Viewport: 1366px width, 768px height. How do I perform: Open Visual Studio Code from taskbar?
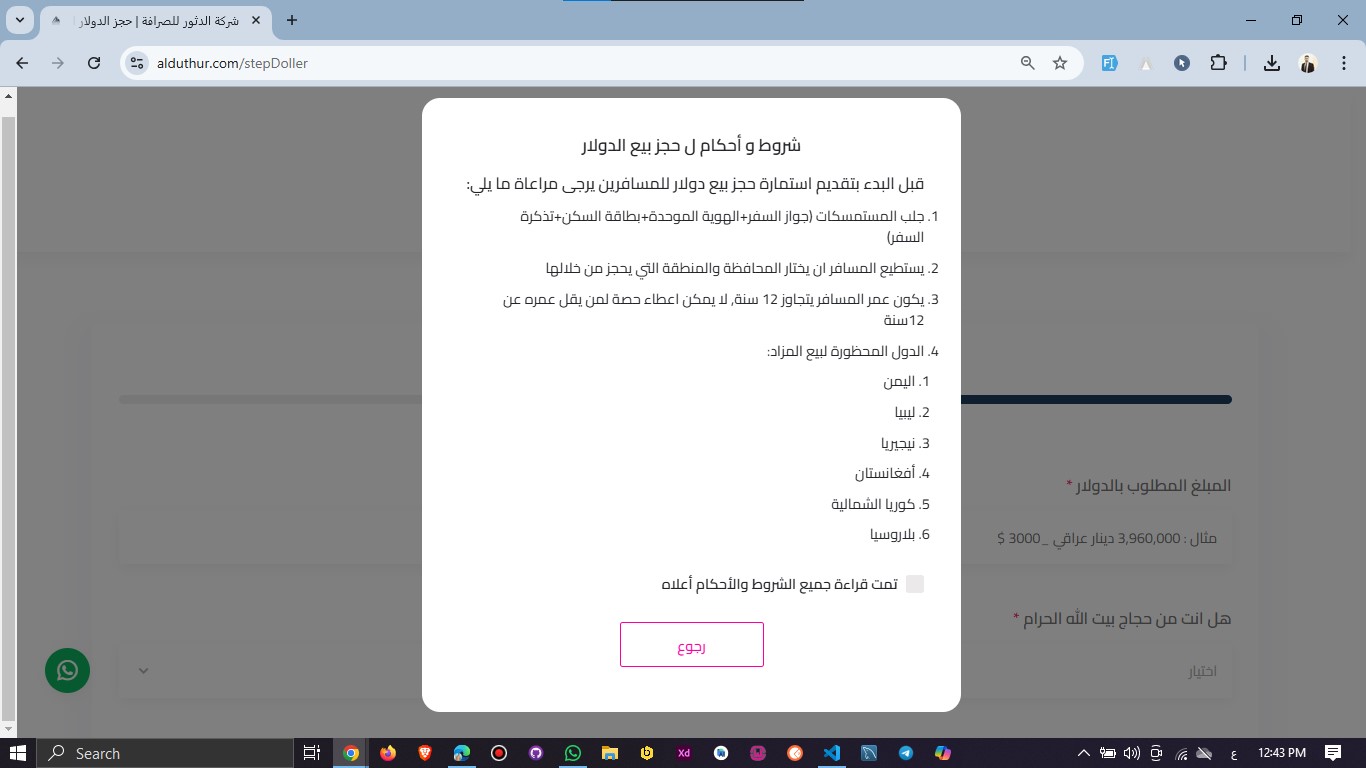[831, 753]
